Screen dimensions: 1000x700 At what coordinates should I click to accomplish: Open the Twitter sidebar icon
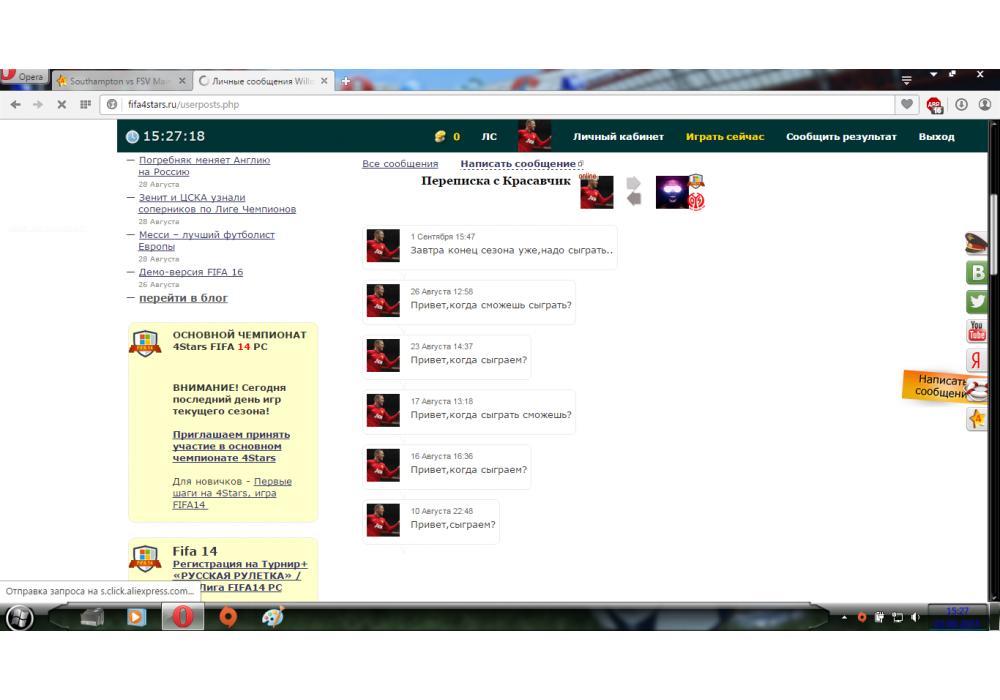point(976,301)
